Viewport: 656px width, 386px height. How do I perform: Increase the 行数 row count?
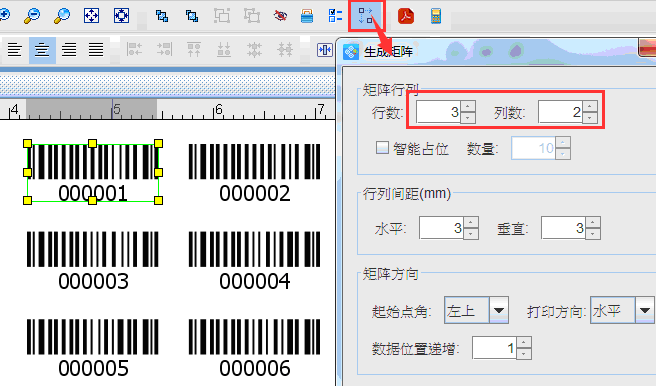pos(468,106)
